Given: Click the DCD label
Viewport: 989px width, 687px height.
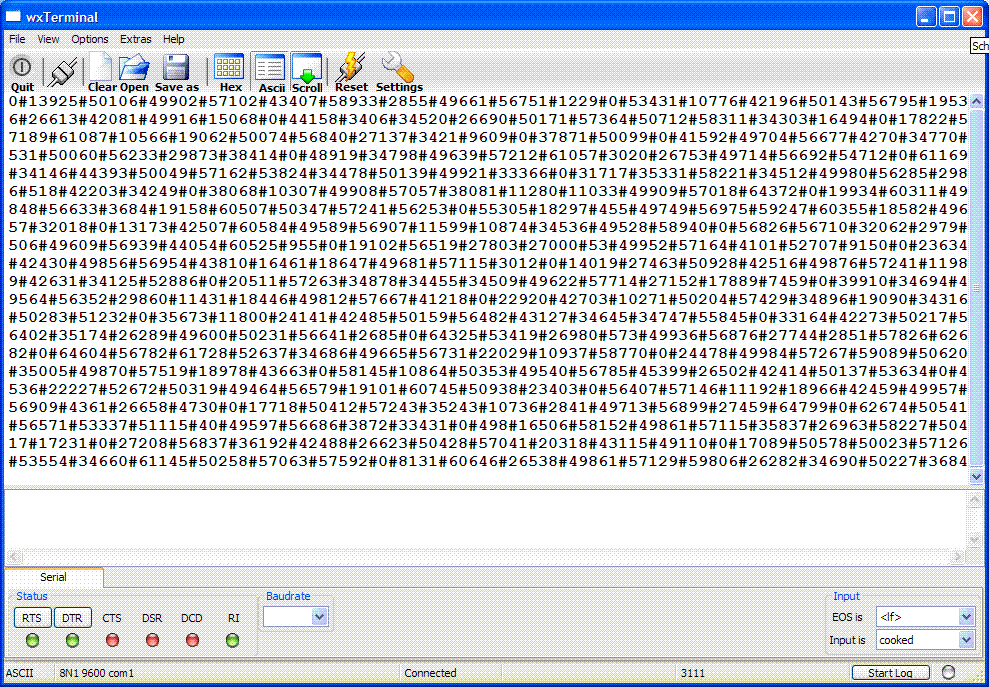Looking at the screenshot, I should point(192,618).
